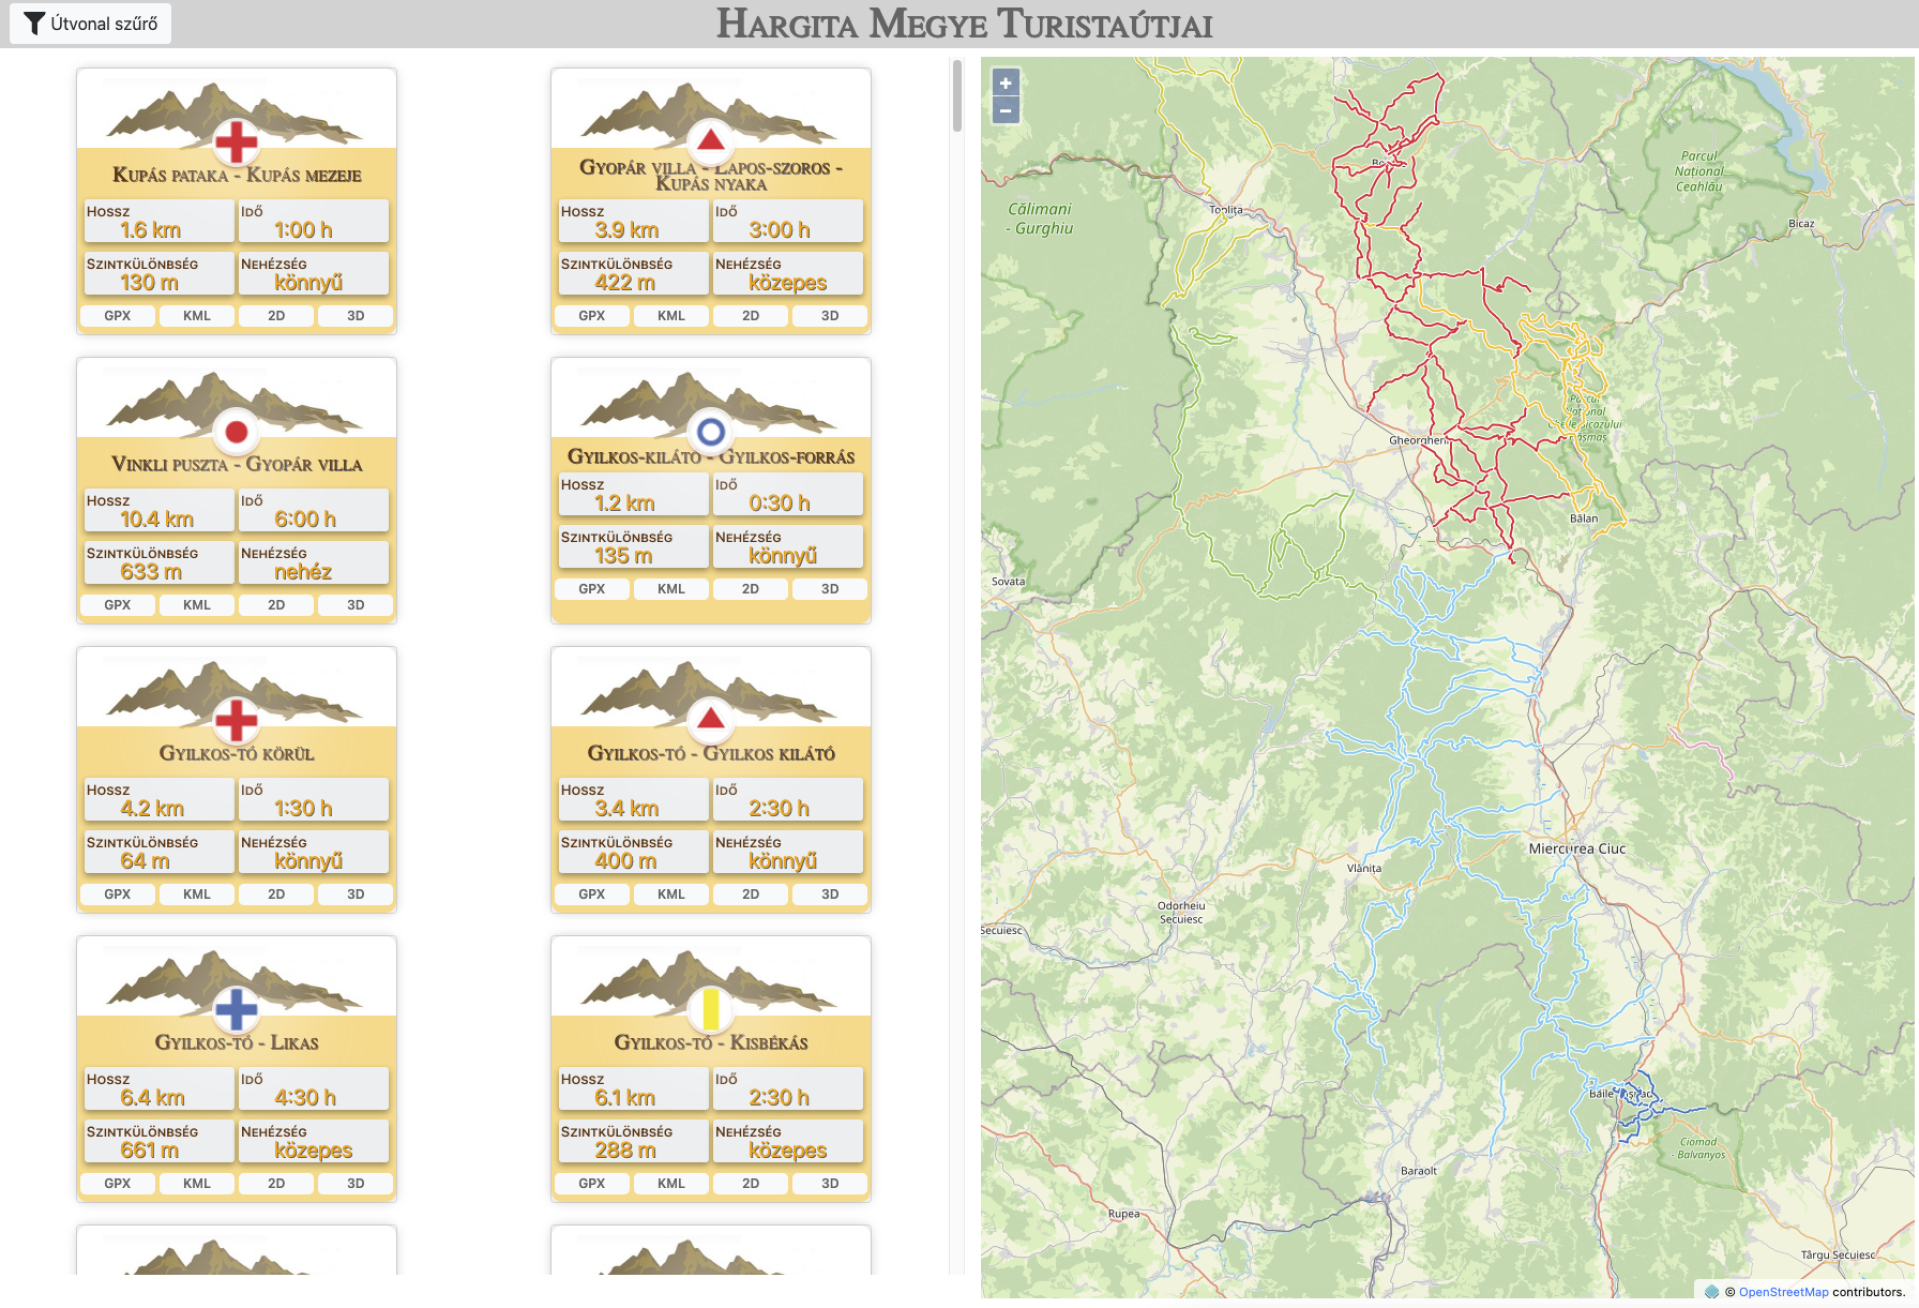Download KML for Gyilkos-tó - Kisbékás
Screen dimensions: 1919x1308
click(671, 1183)
